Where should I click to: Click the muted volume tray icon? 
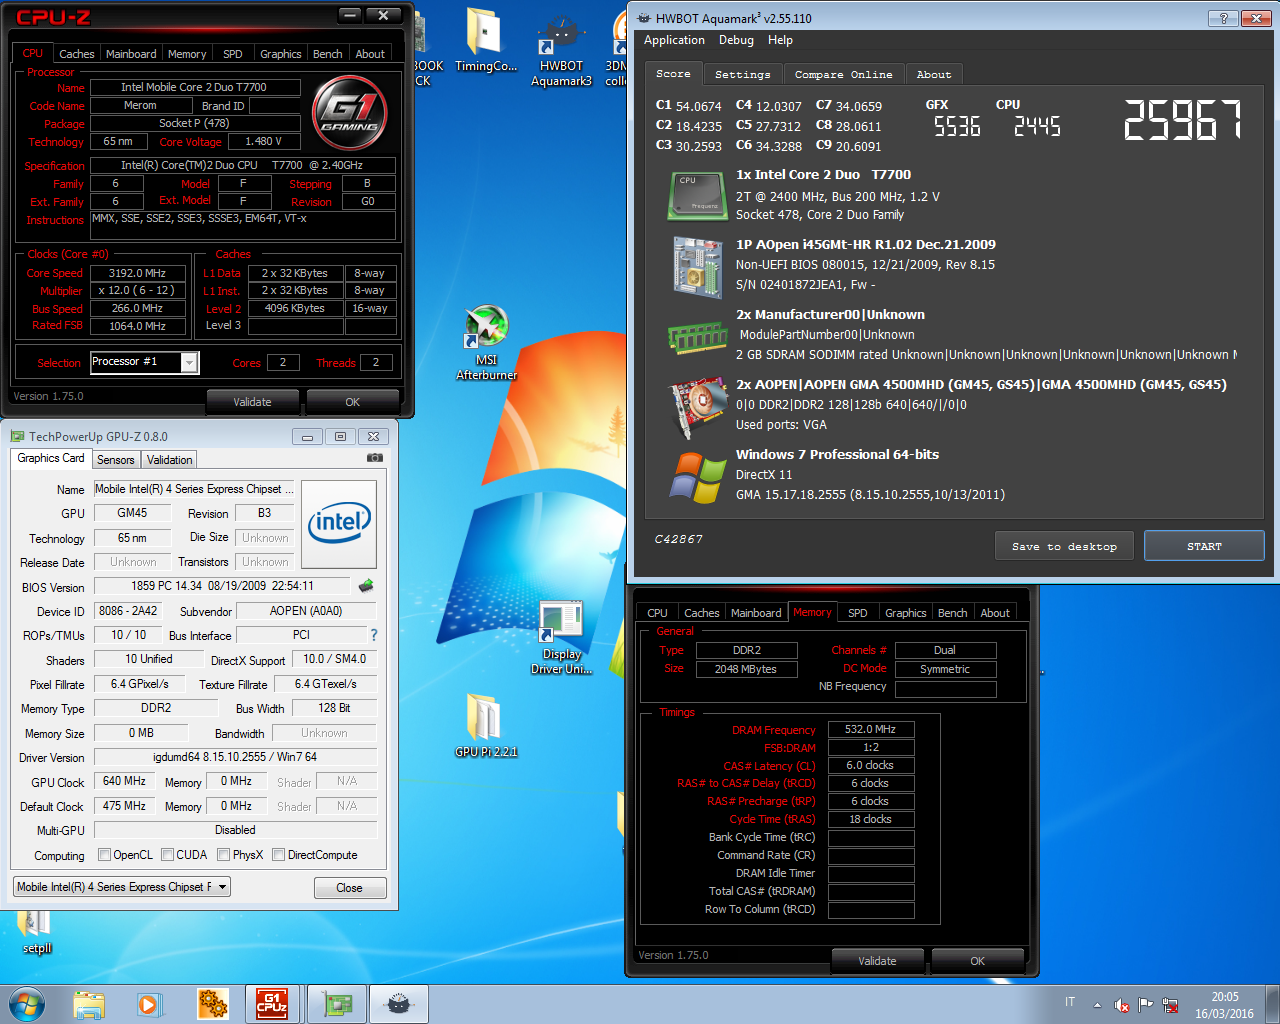point(1122,1005)
